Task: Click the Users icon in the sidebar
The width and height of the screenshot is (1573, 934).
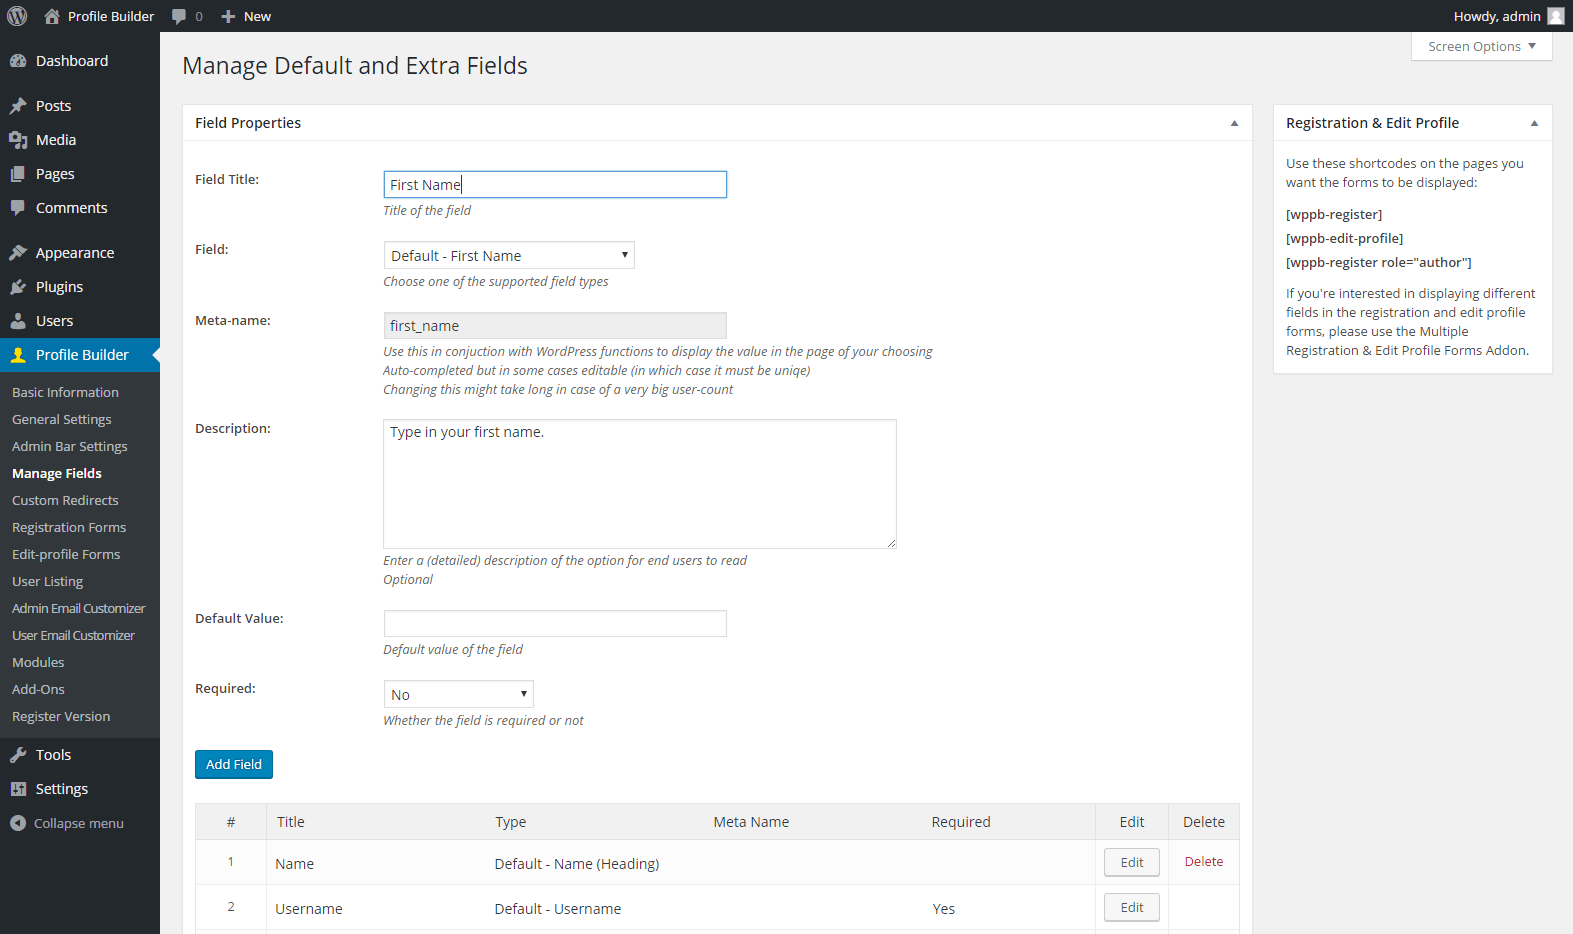Action: pos(18,321)
